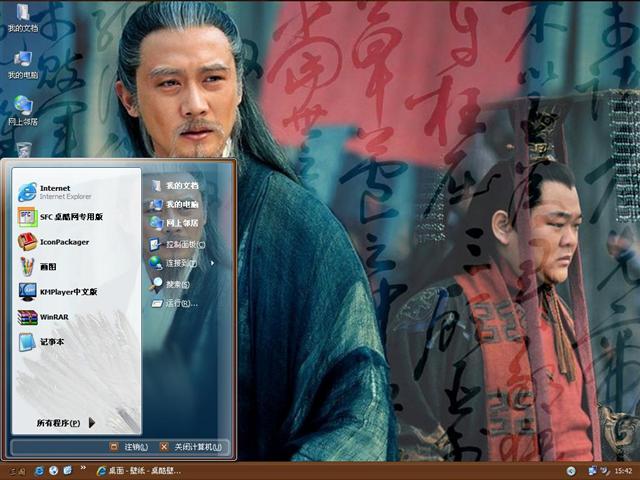640x480 pixels.
Task: Click third quick launch icon
Action: pyautogui.click(x=67, y=471)
